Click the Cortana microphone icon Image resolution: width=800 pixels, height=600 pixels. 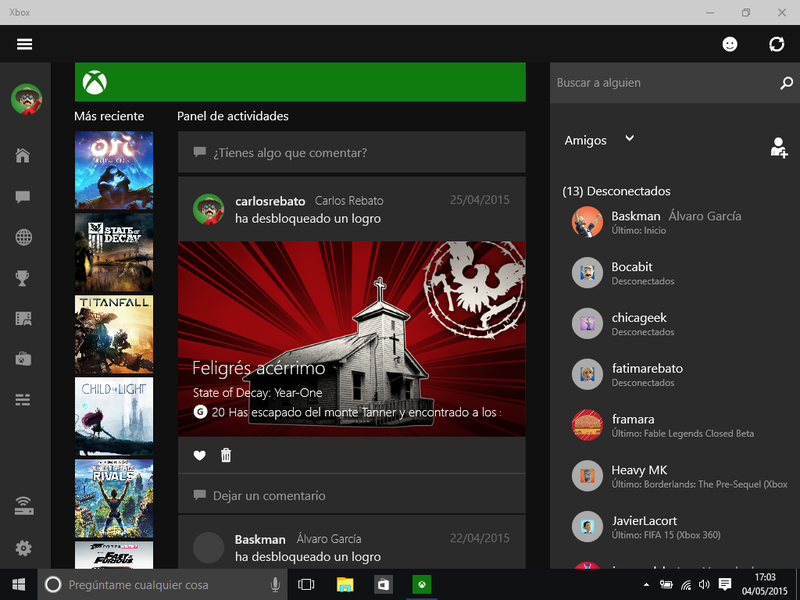click(x=275, y=585)
